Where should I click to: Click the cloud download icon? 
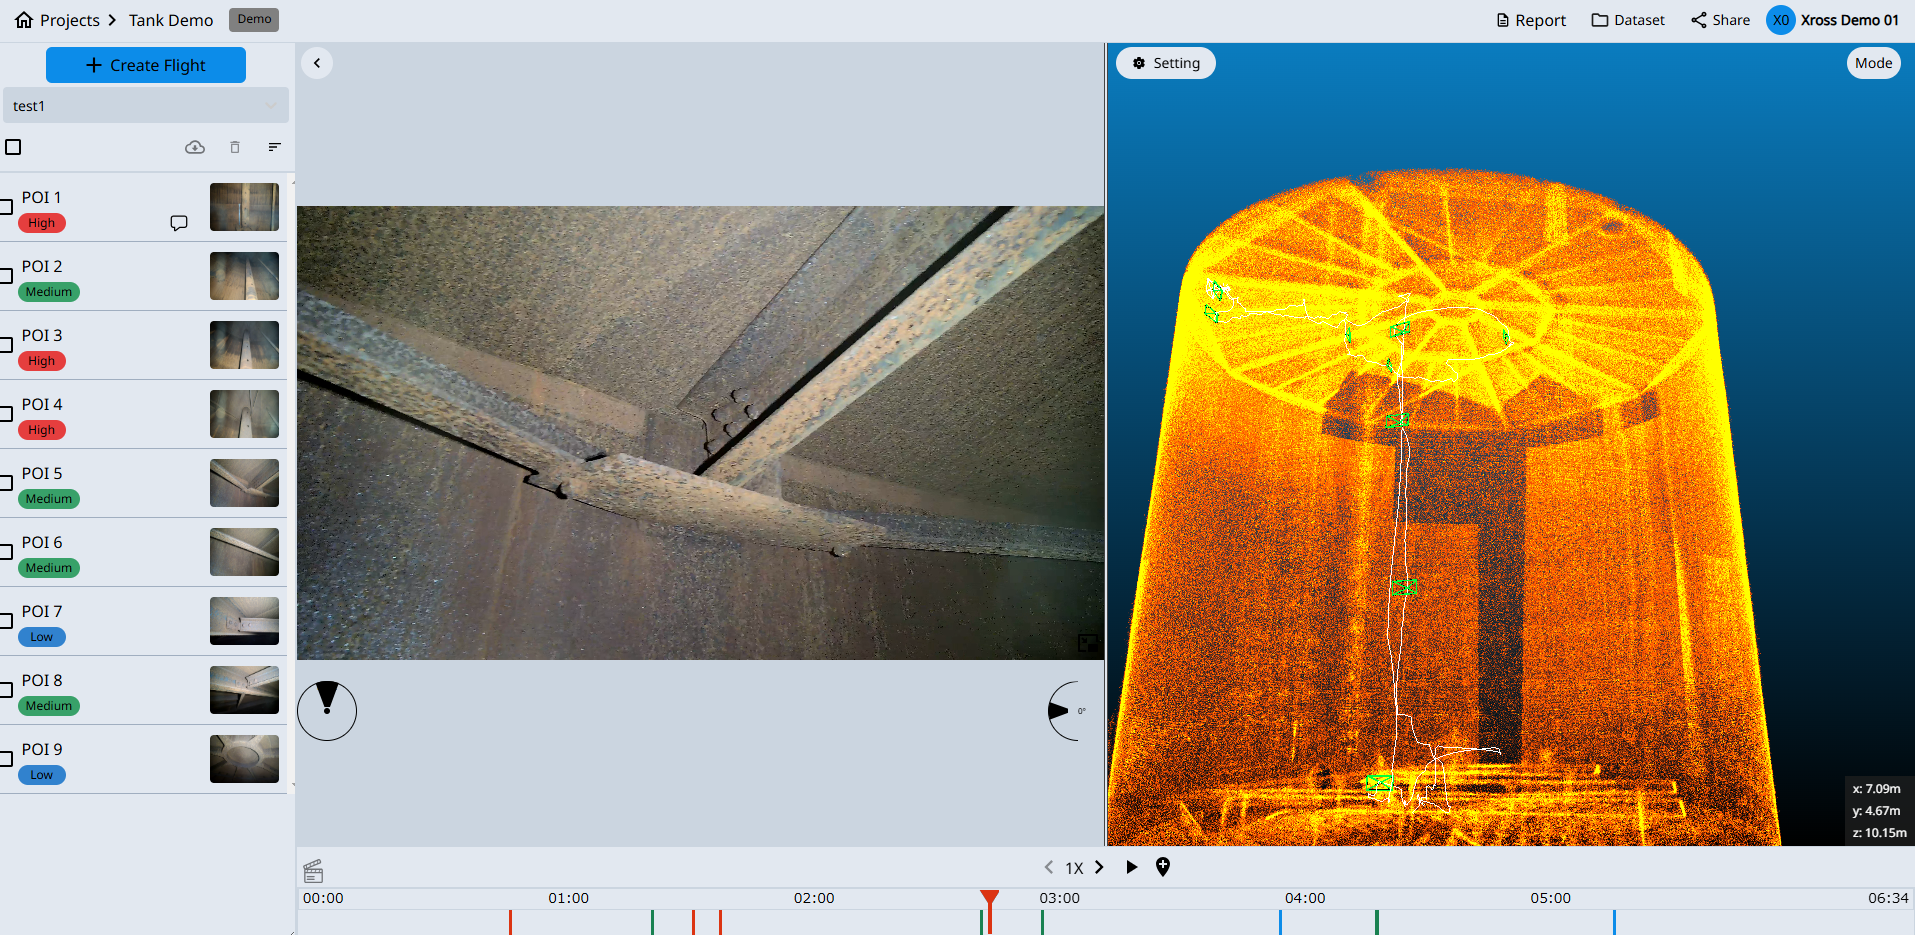click(x=195, y=147)
